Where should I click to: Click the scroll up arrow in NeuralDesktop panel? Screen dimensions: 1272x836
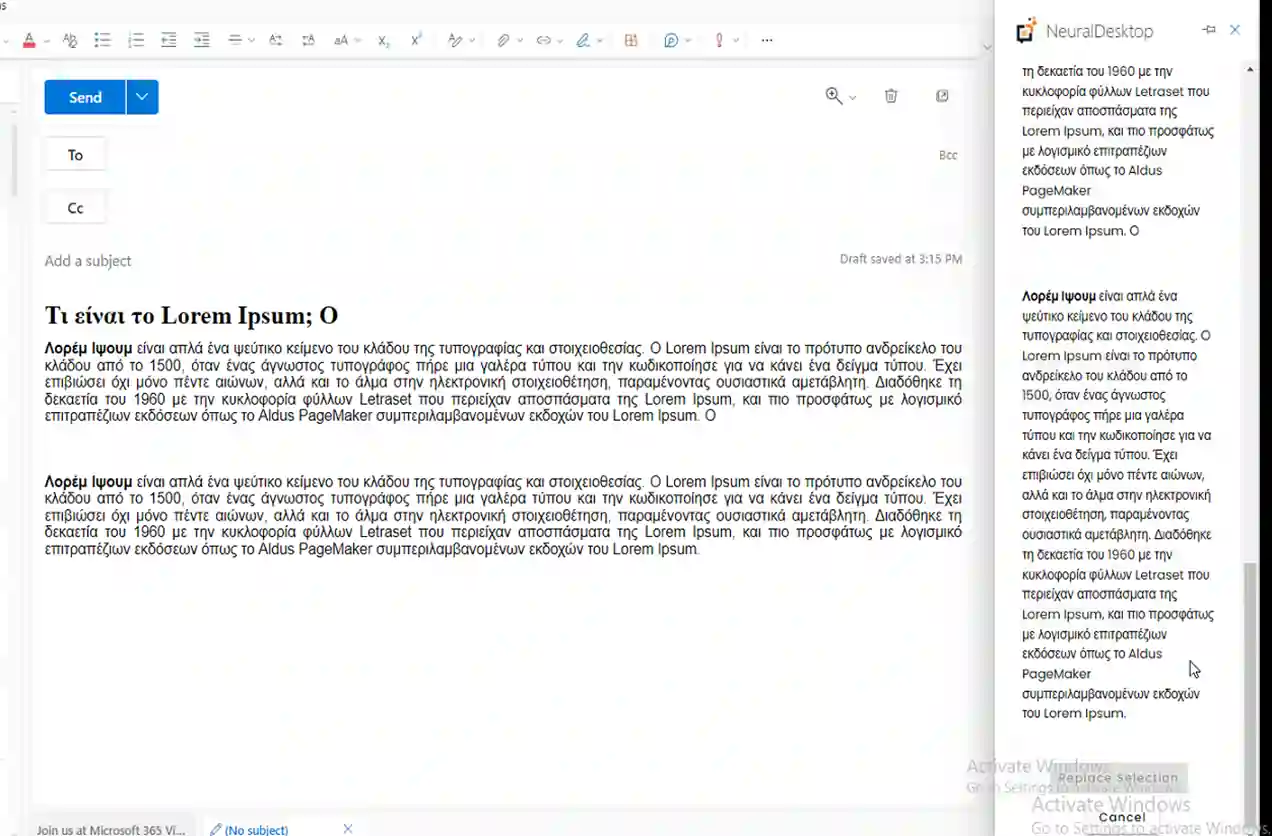(x=1250, y=69)
